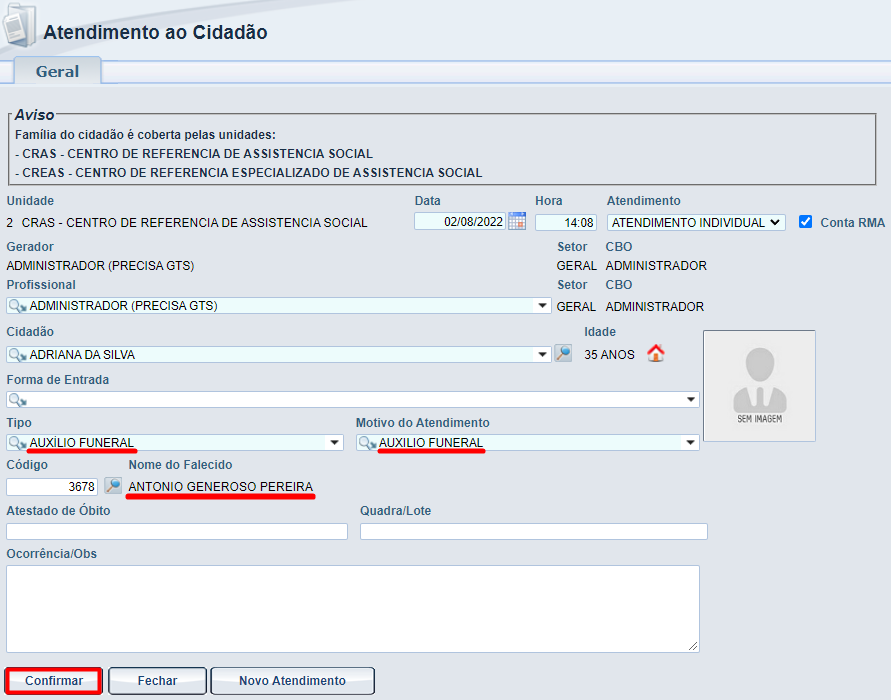The width and height of the screenshot is (891, 700).
Task: Click the search icon next to Código
Action: tap(113, 486)
